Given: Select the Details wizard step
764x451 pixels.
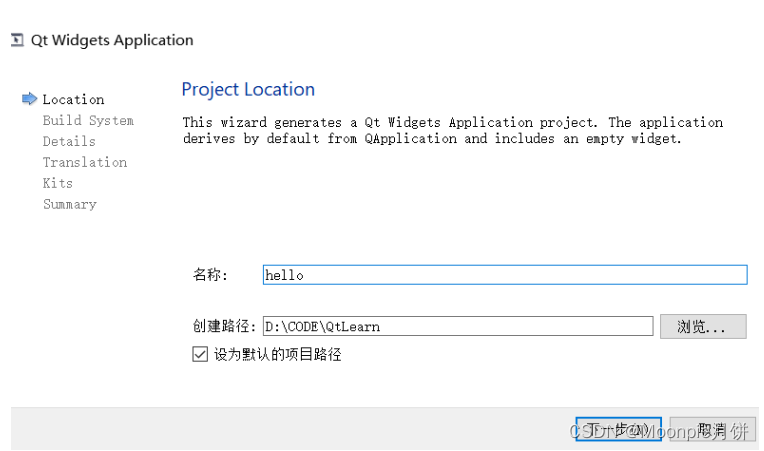Looking at the screenshot, I should tap(69, 141).
